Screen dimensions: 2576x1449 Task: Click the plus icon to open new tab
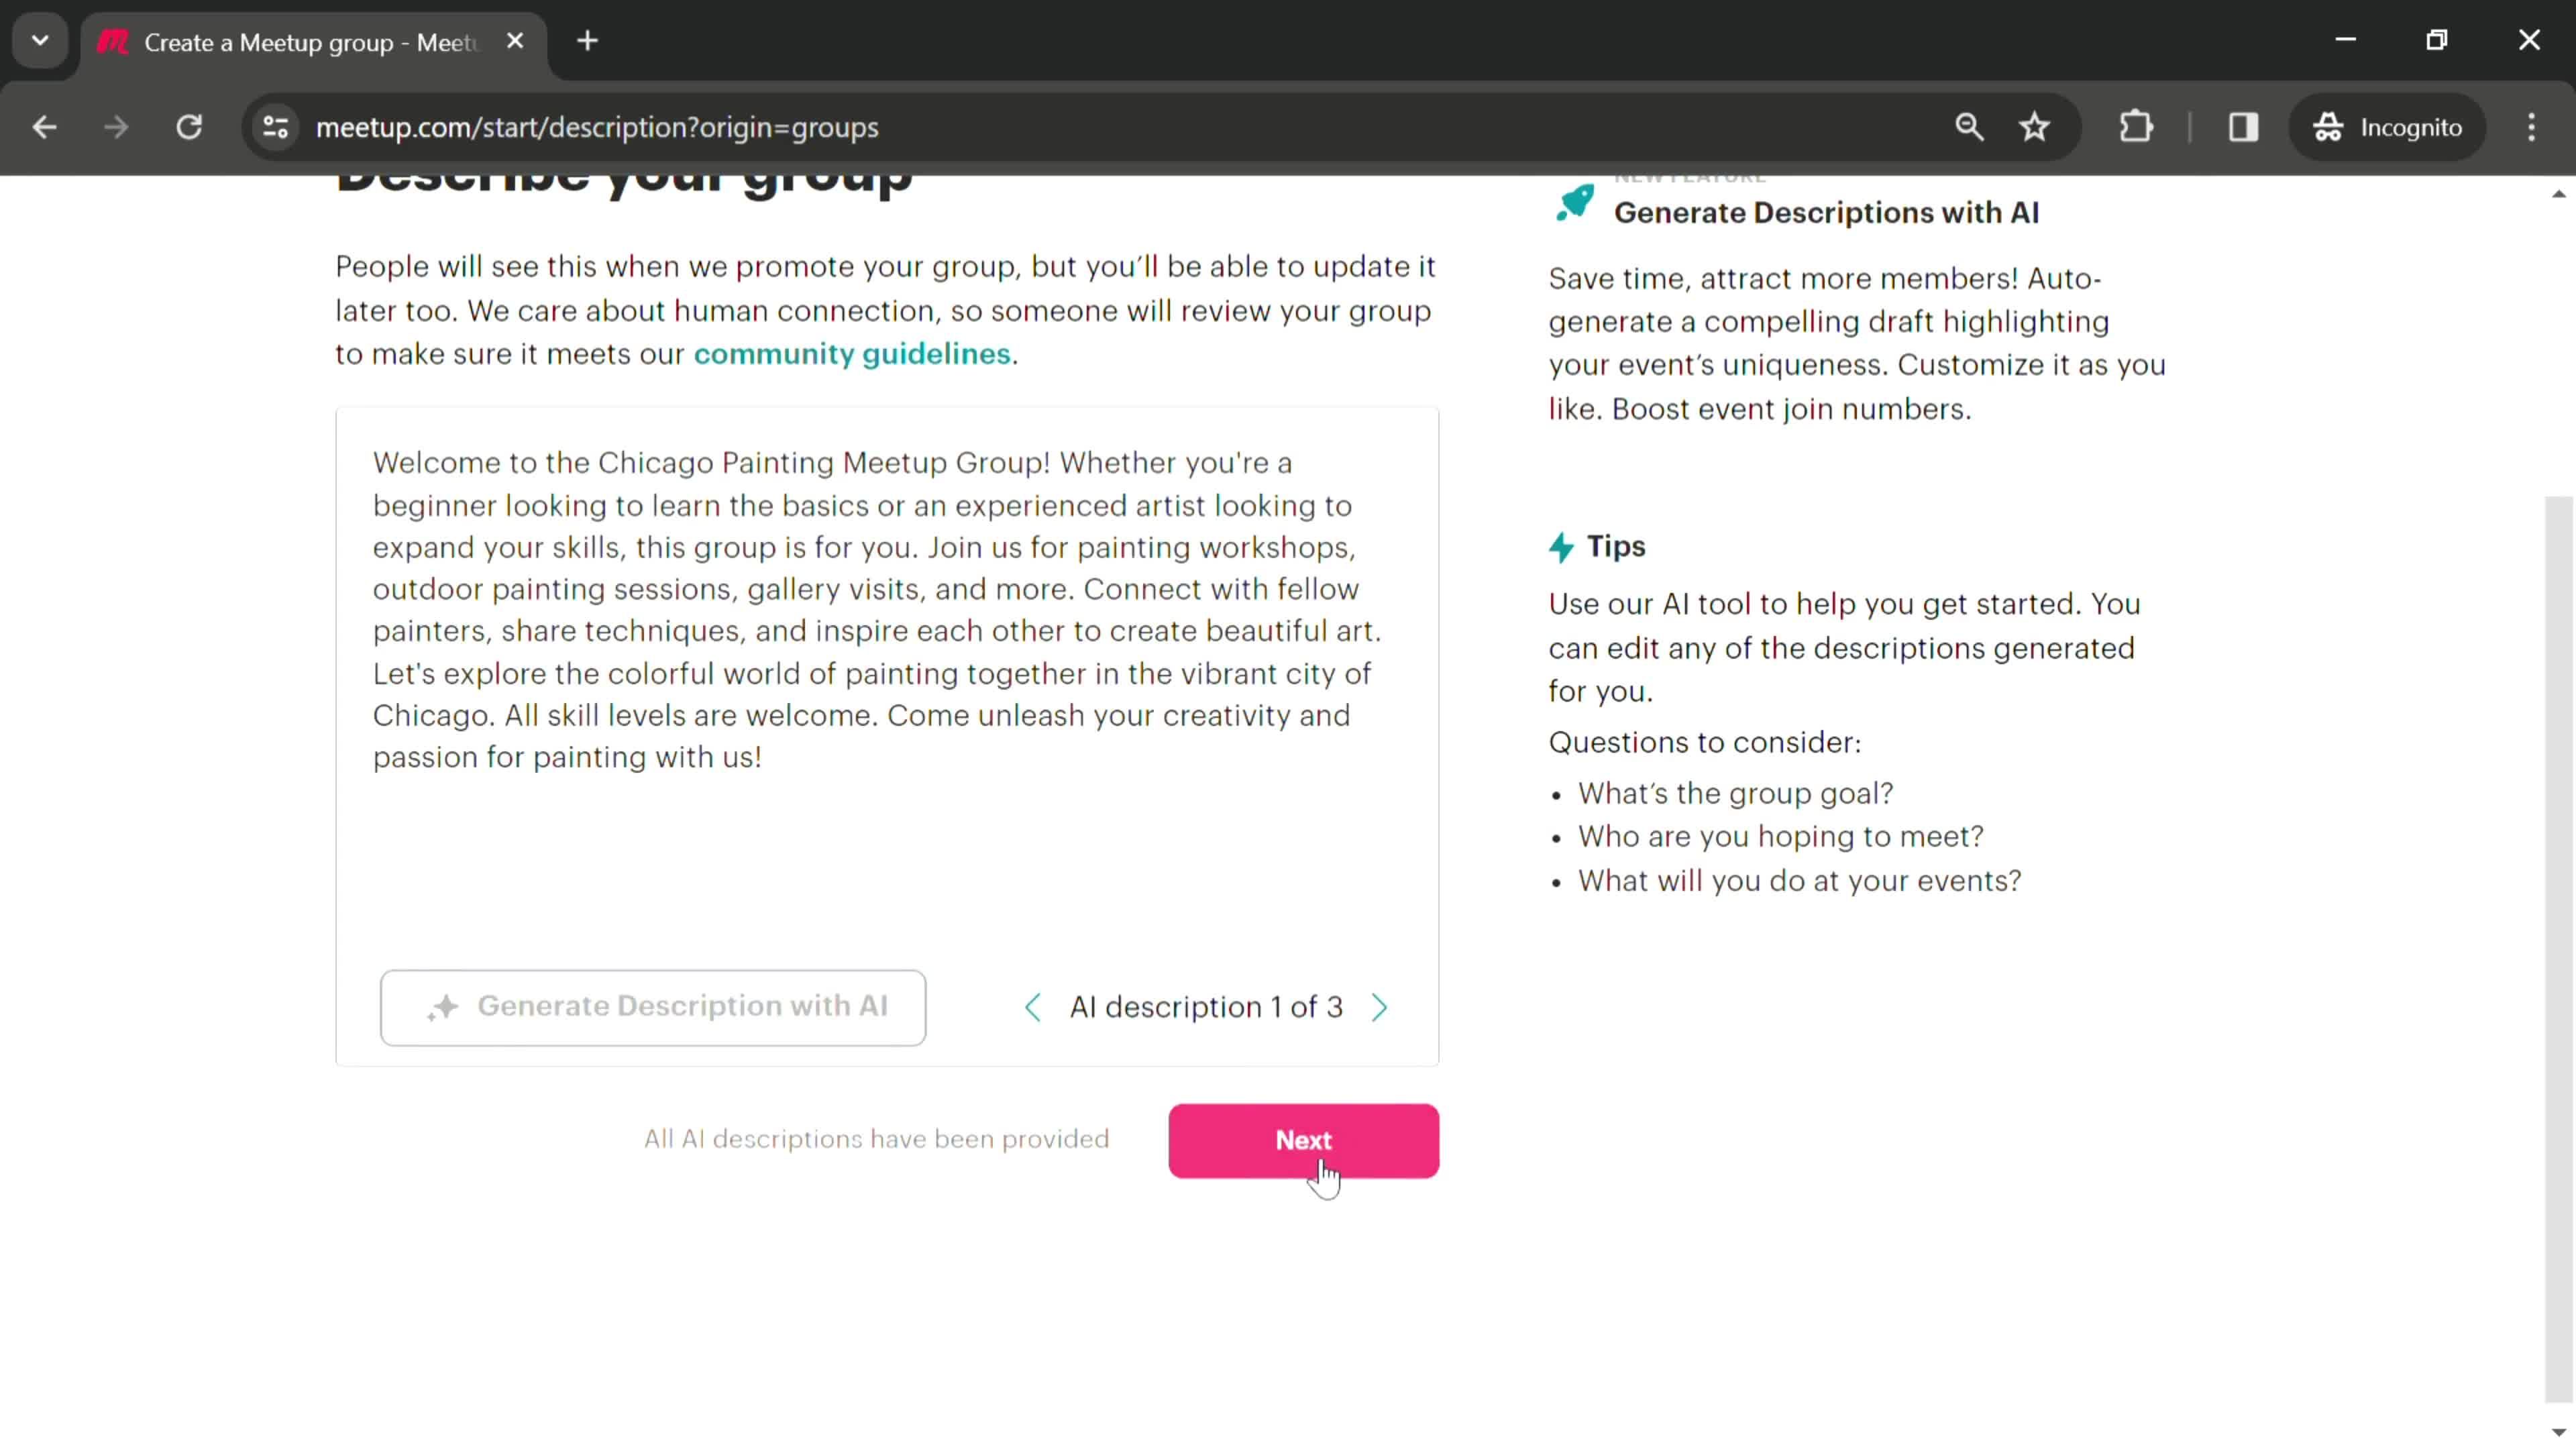pyautogui.click(x=588, y=41)
